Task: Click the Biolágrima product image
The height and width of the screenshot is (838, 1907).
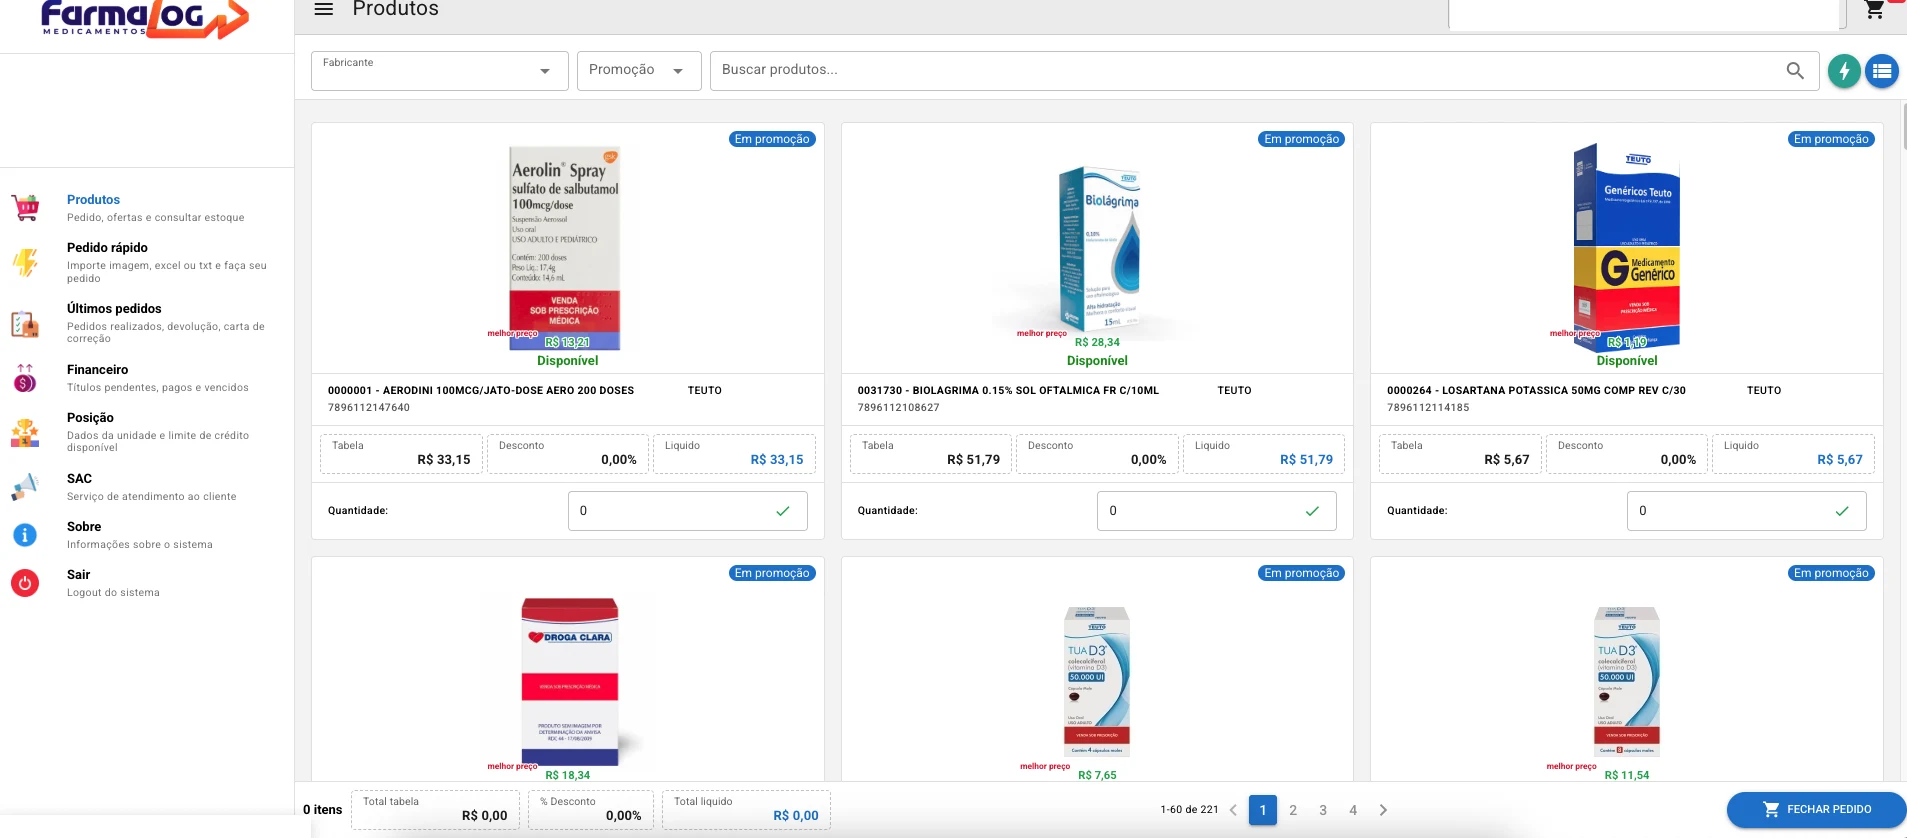Action: tap(1098, 248)
